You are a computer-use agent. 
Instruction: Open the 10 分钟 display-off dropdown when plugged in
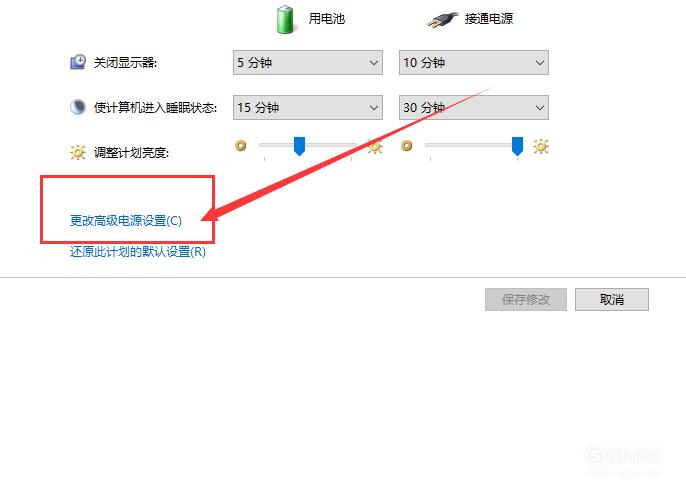pos(473,63)
